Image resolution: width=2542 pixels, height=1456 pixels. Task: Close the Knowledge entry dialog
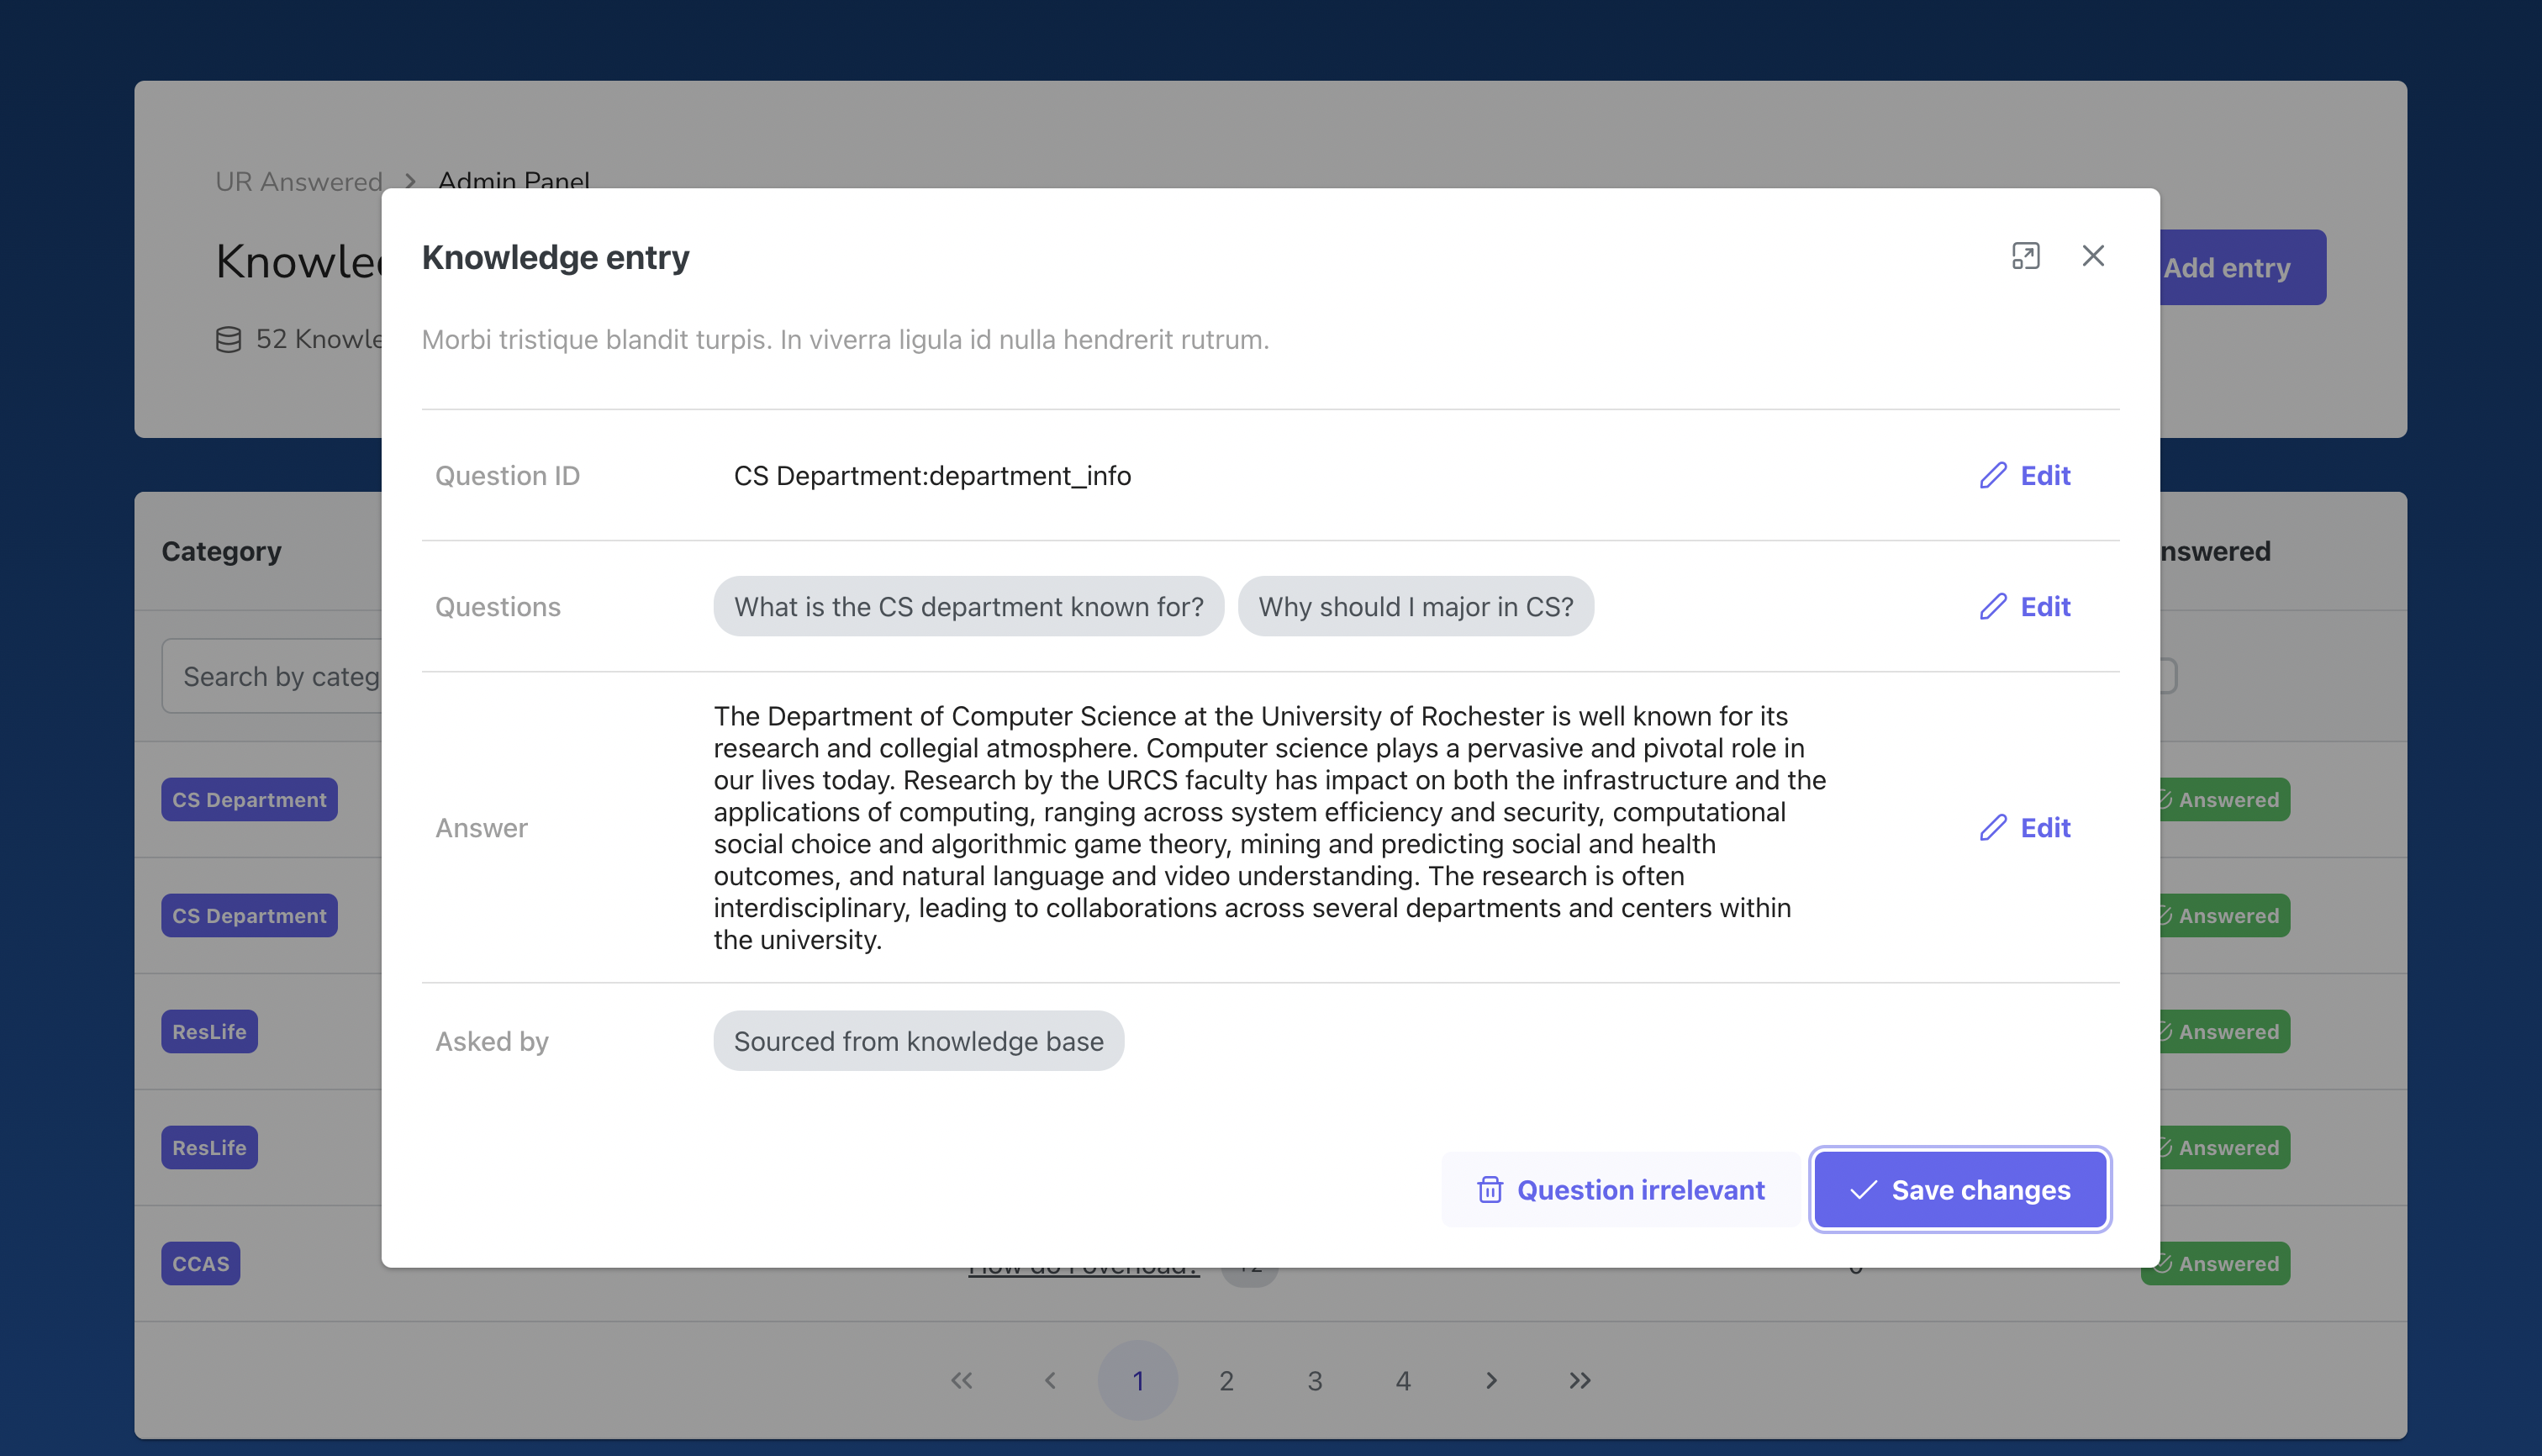pyautogui.click(x=2093, y=256)
